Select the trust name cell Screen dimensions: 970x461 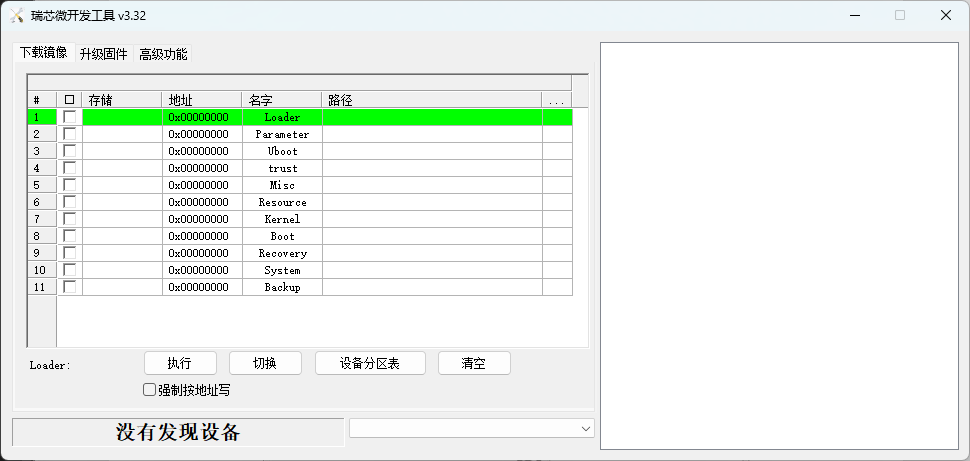[282, 168]
